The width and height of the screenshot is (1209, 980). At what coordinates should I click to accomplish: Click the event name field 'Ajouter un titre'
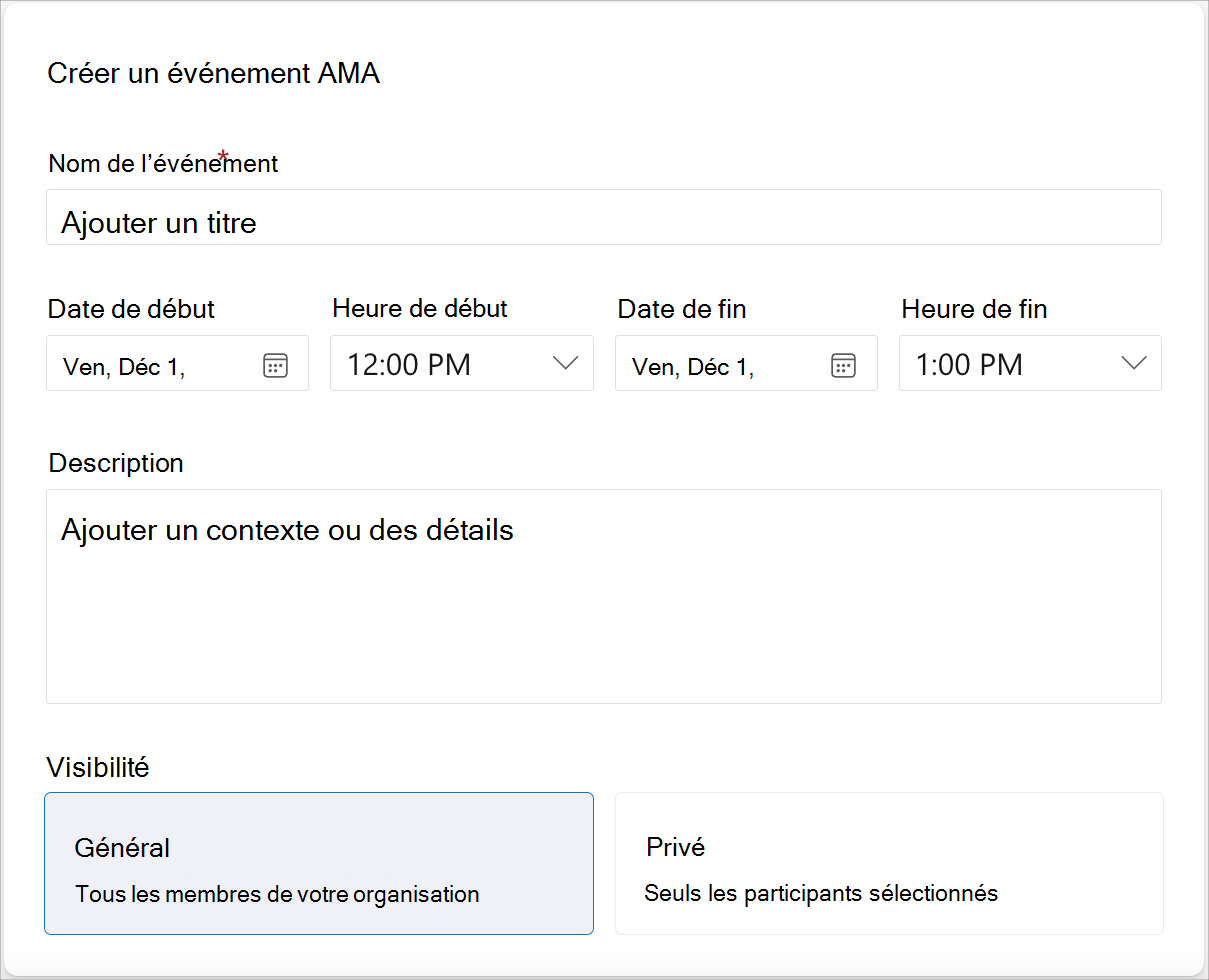[604, 217]
